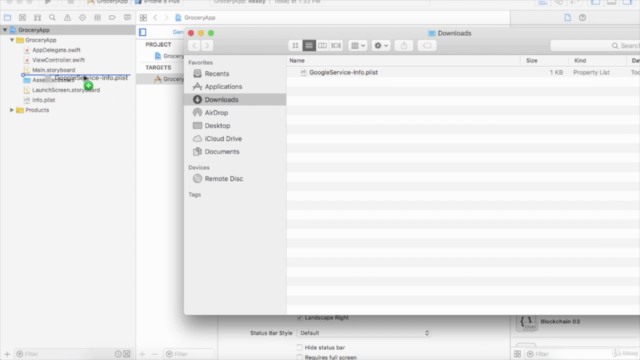Screen dimensions: 640x360
Task: Sort Finder list by Kind column
Action: click(598, 60)
